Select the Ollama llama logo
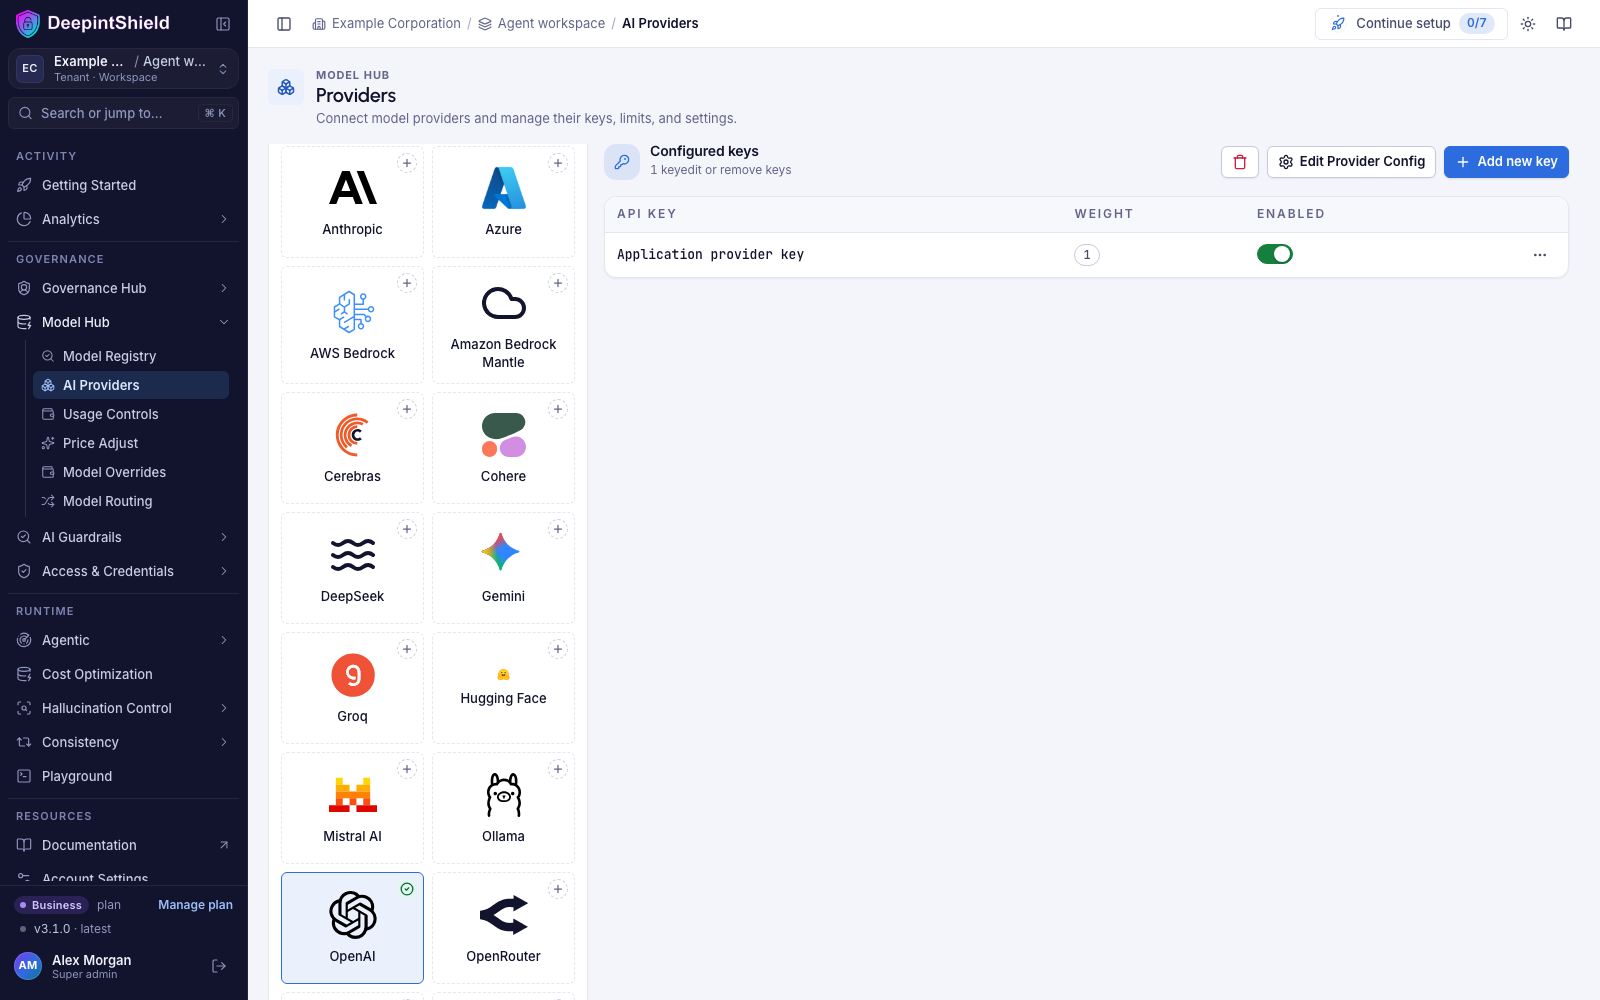The width and height of the screenshot is (1600, 1000). (504, 795)
